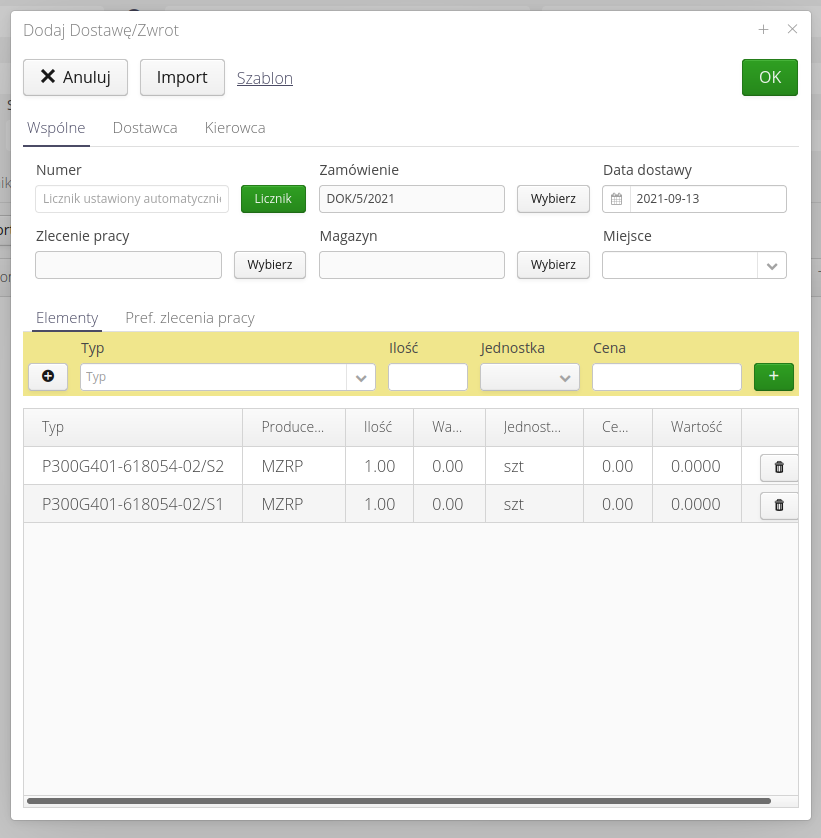
Task: Click the horizontal scrollbar under the table
Action: point(400,801)
